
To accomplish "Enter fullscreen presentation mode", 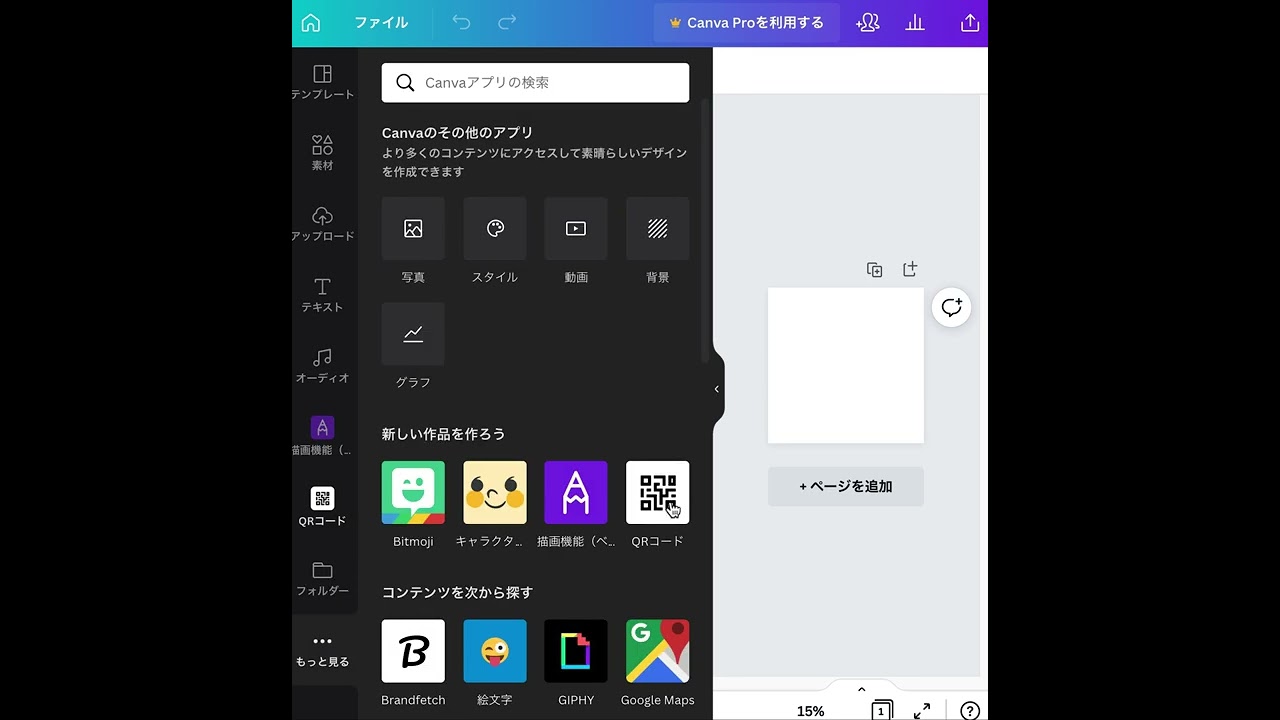I will [x=922, y=710].
